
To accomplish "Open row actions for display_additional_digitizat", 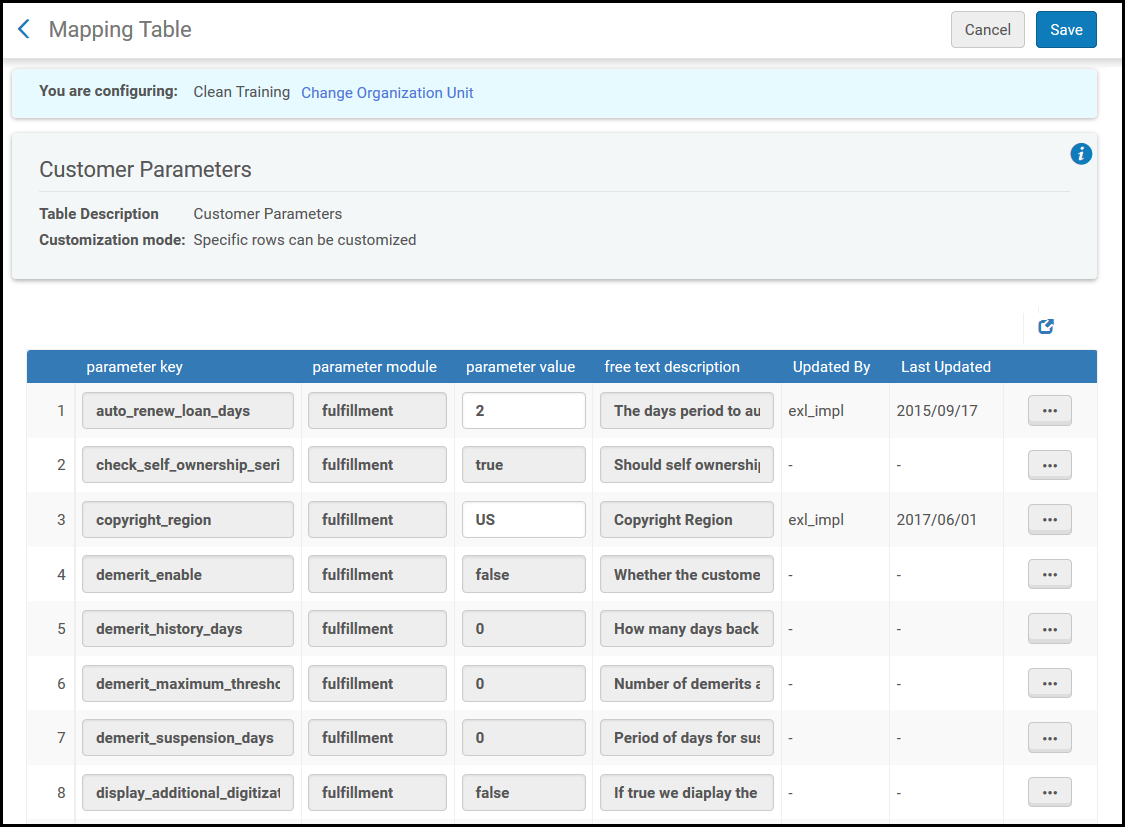I will pyautogui.click(x=1050, y=792).
